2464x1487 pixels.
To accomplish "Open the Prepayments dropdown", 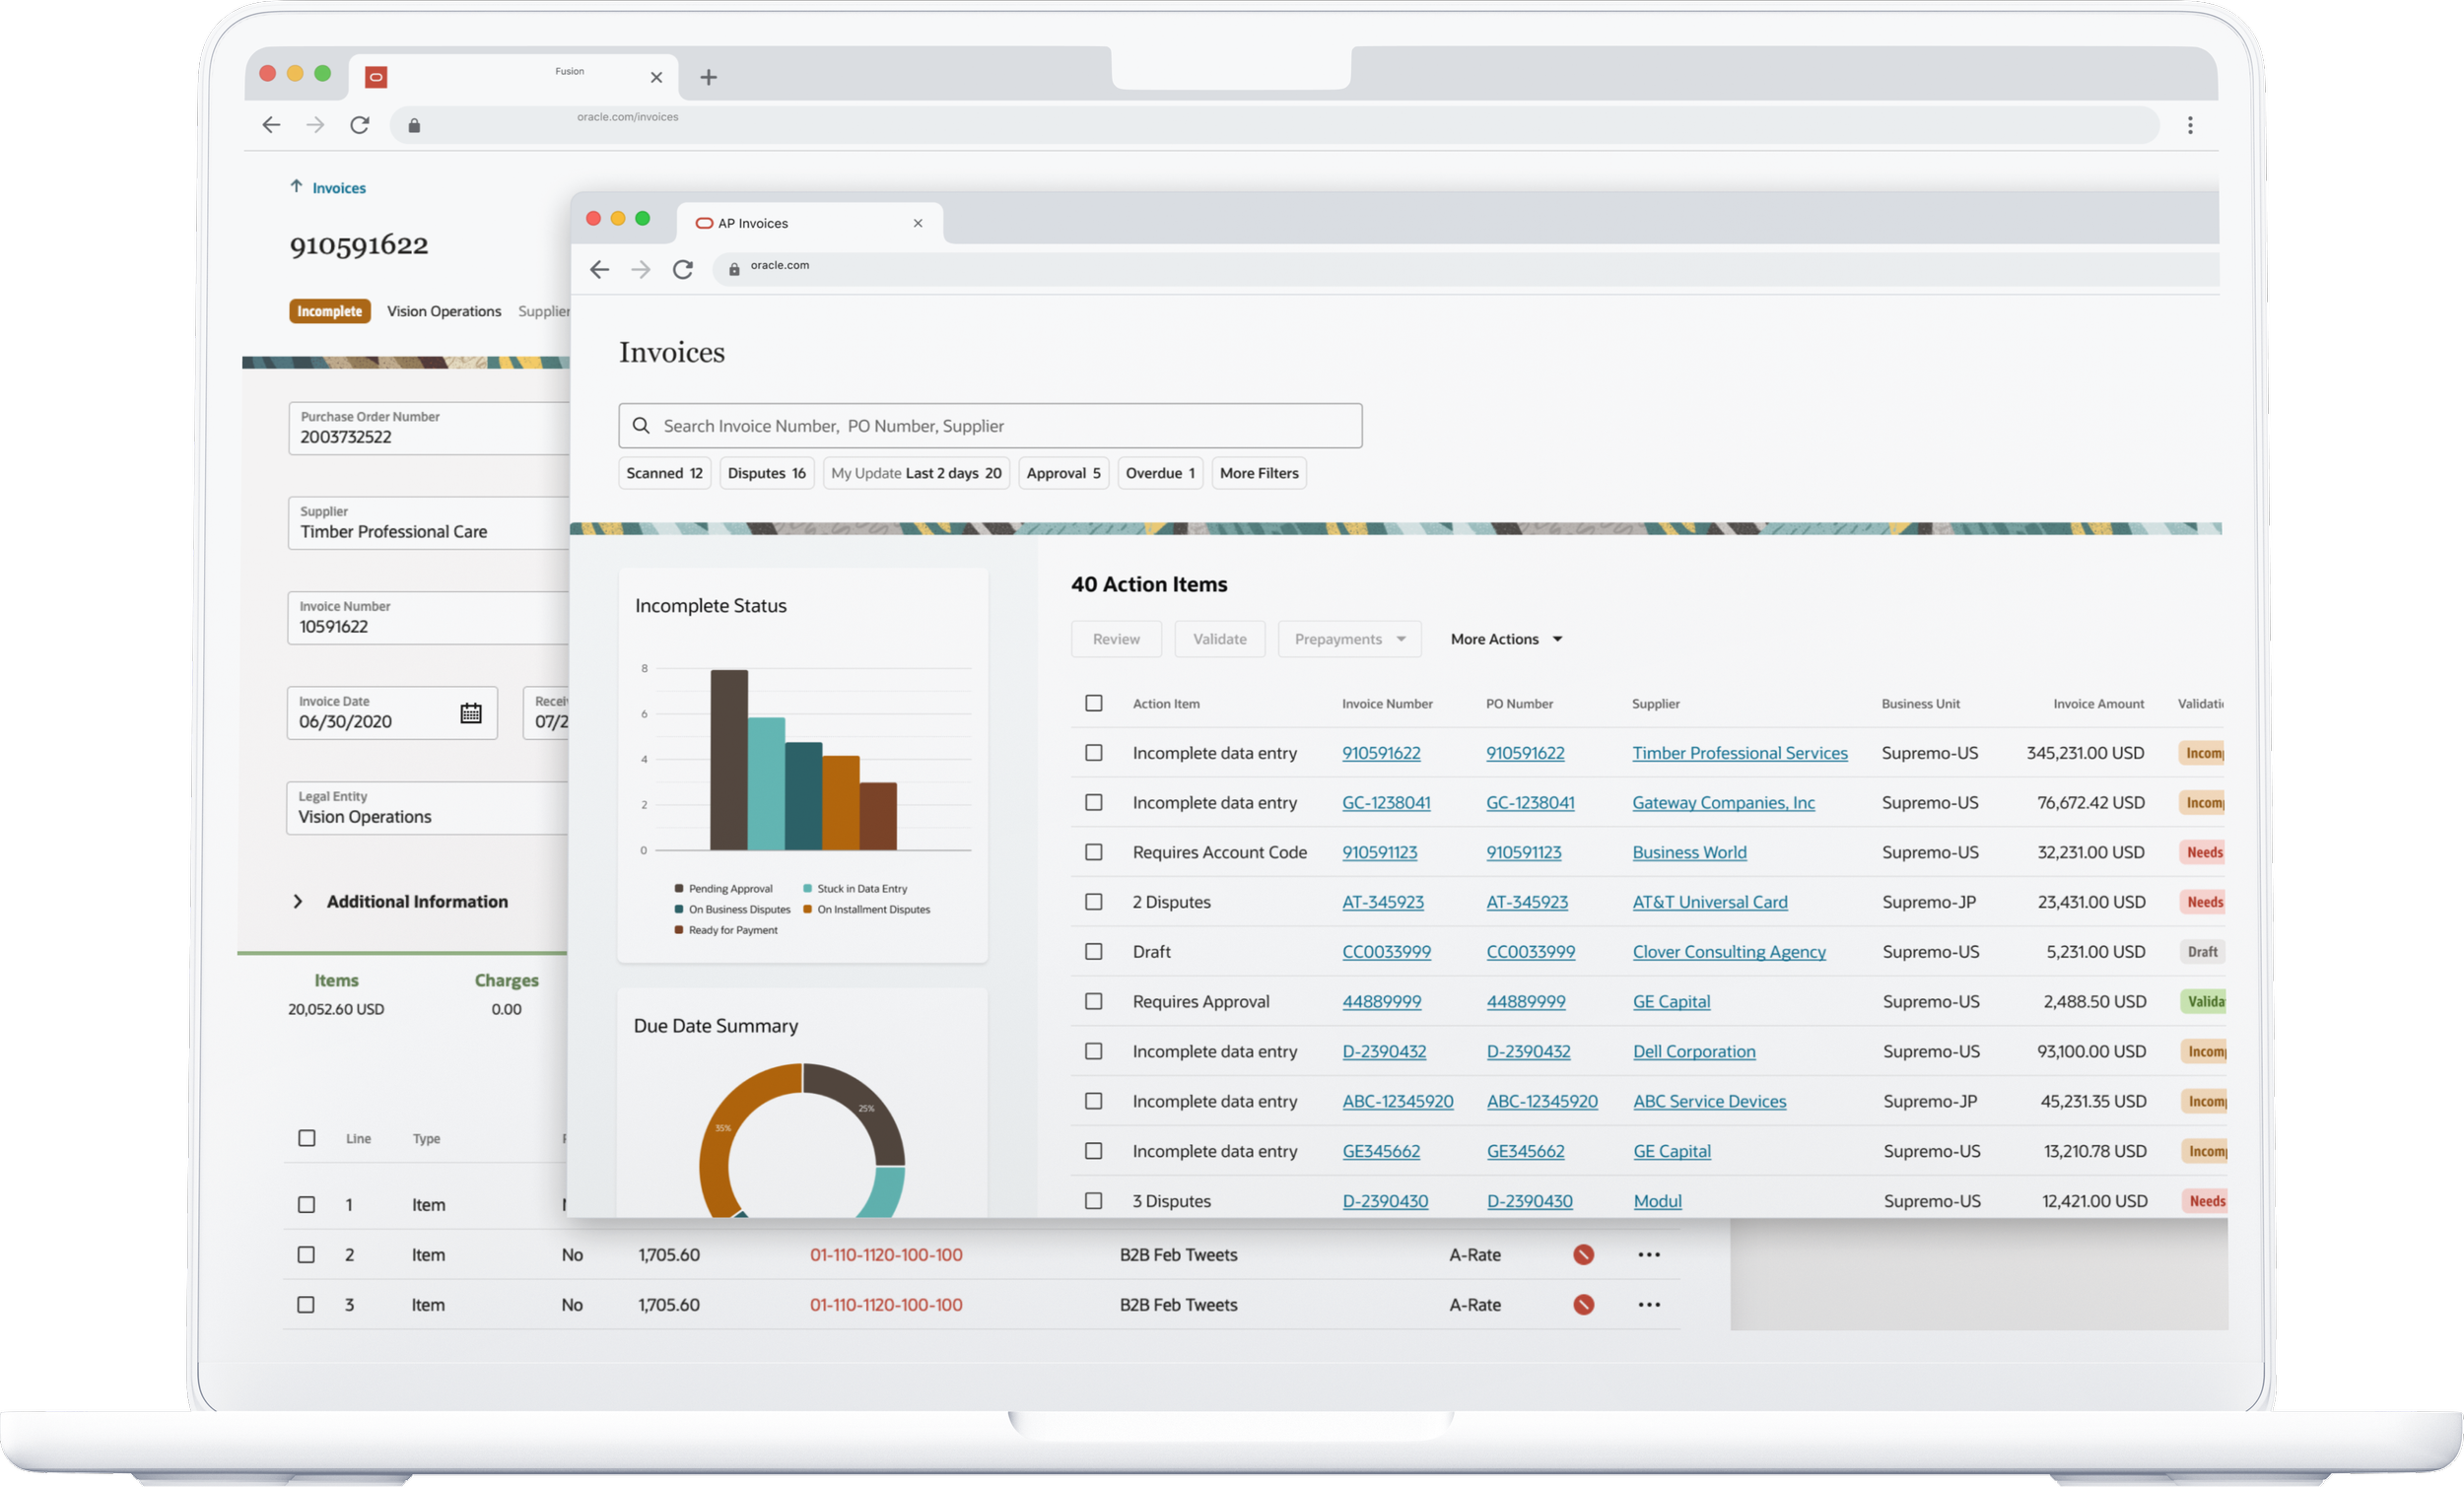I will click(x=1349, y=639).
